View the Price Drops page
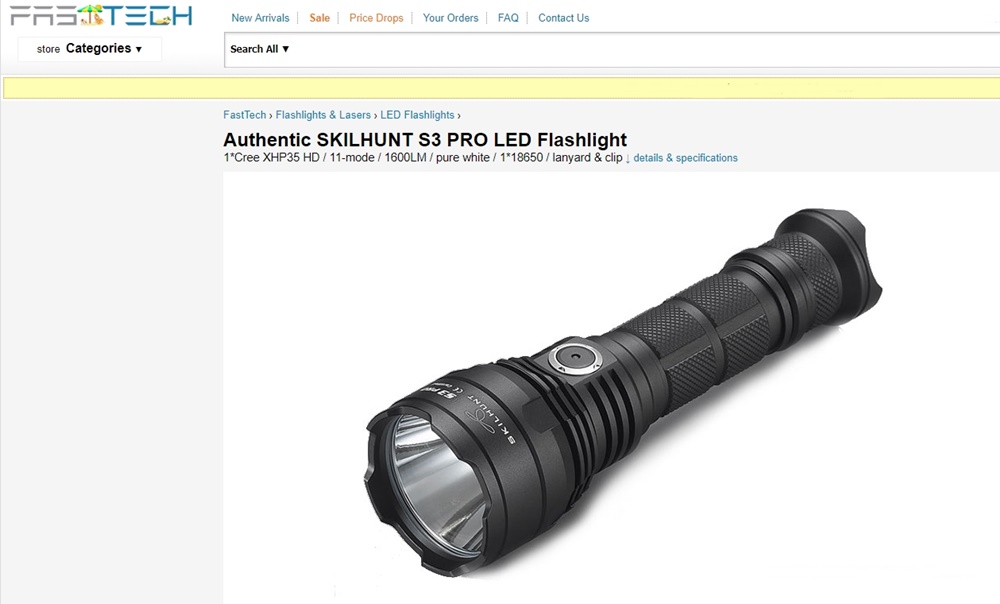 click(376, 18)
